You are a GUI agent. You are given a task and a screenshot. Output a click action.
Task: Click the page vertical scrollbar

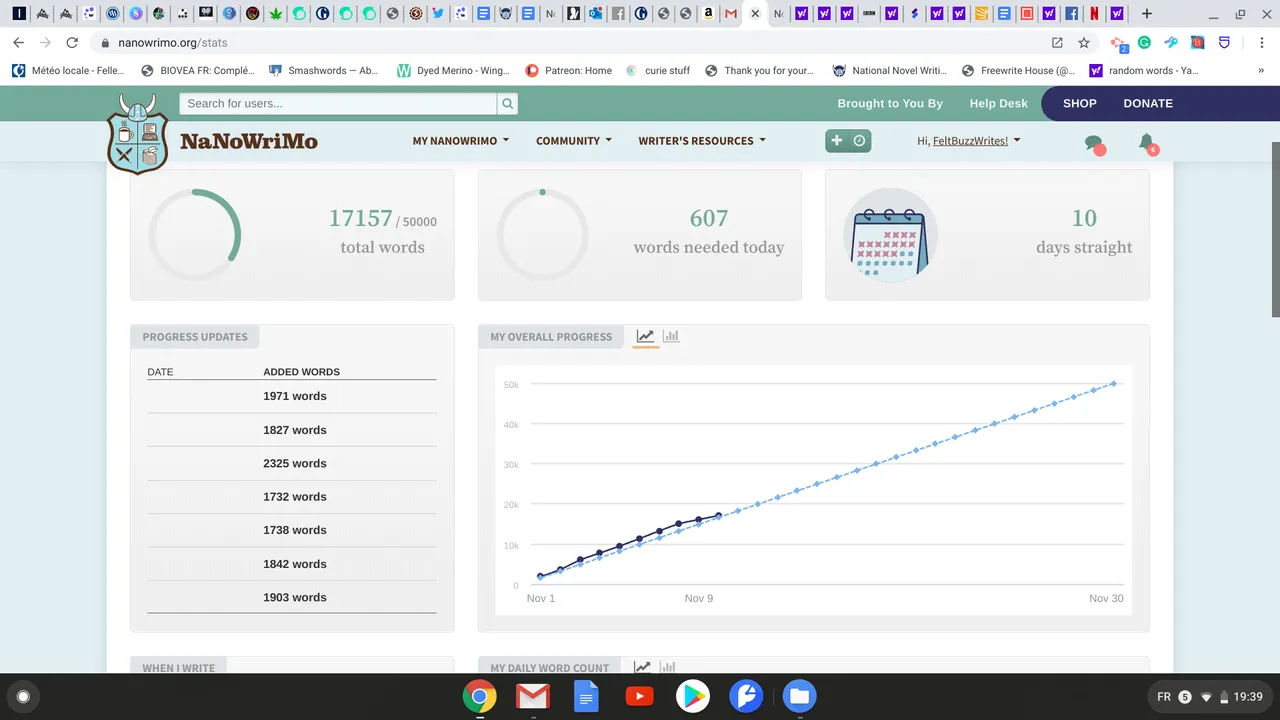pyautogui.click(x=1274, y=229)
